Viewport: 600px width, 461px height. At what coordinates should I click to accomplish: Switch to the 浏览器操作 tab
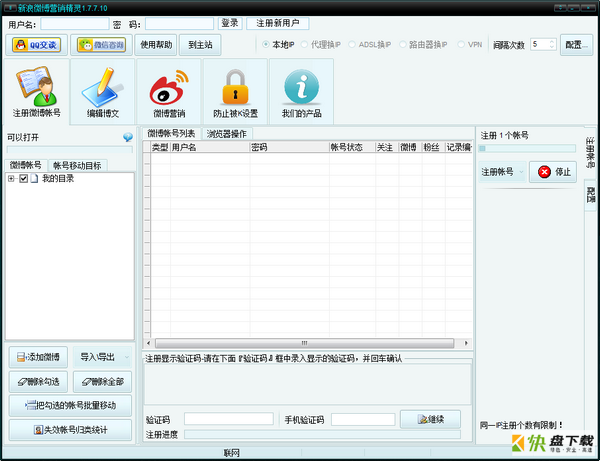(227, 134)
